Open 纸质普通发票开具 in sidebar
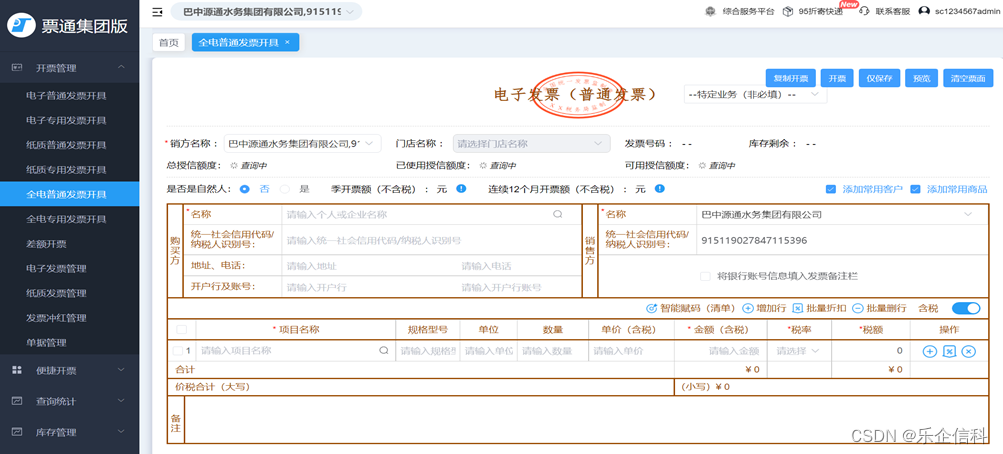This screenshot has width=1003, height=454. coord(69,145)
